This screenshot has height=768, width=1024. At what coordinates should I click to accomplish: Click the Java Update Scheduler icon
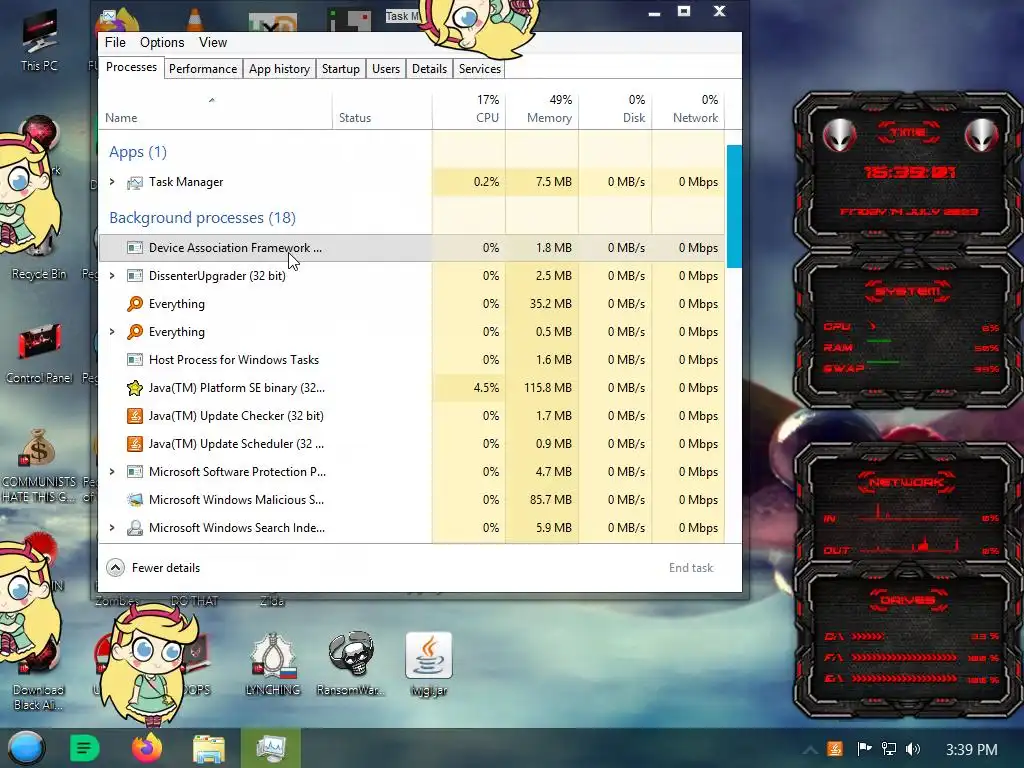pyautogui.click(x=135, y=444)
